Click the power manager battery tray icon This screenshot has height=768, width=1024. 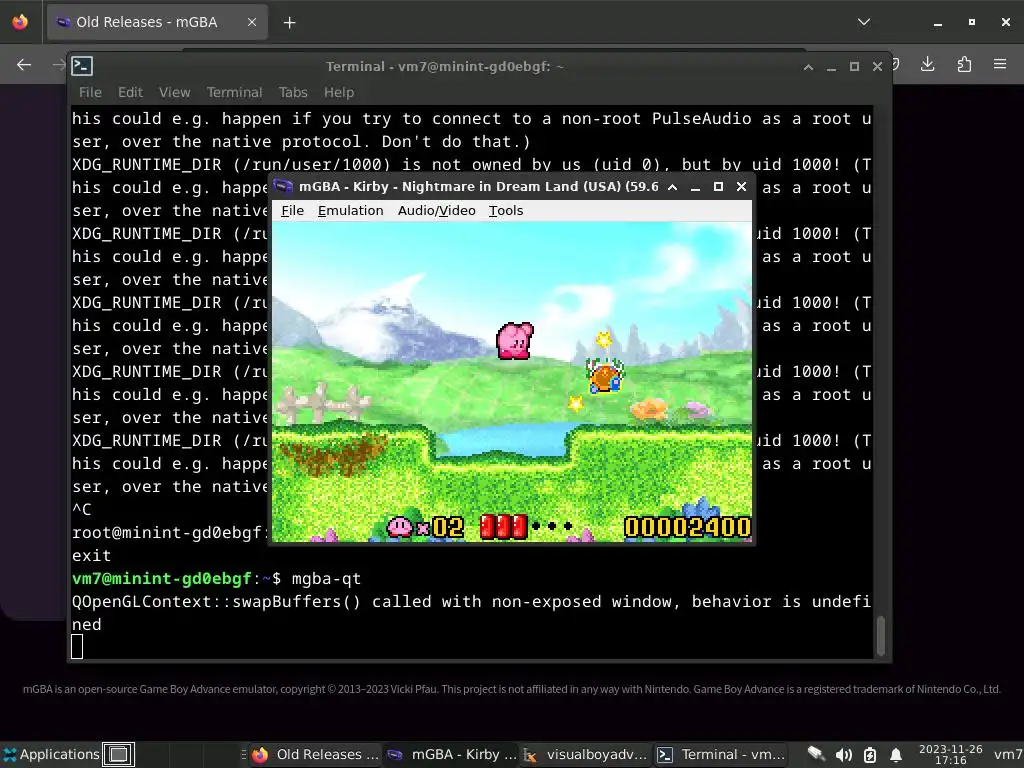point(870,755)
